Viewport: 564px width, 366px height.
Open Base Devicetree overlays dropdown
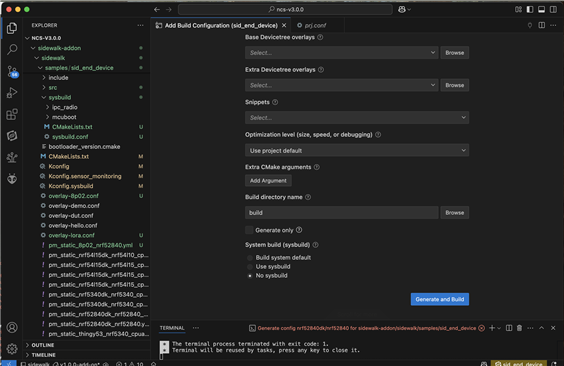[341, 53]
